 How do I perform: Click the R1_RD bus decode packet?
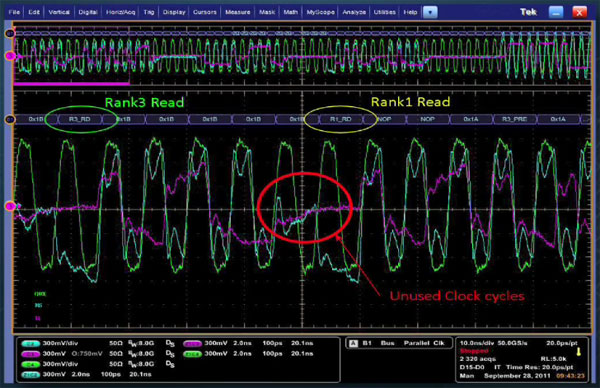[341, 119]
